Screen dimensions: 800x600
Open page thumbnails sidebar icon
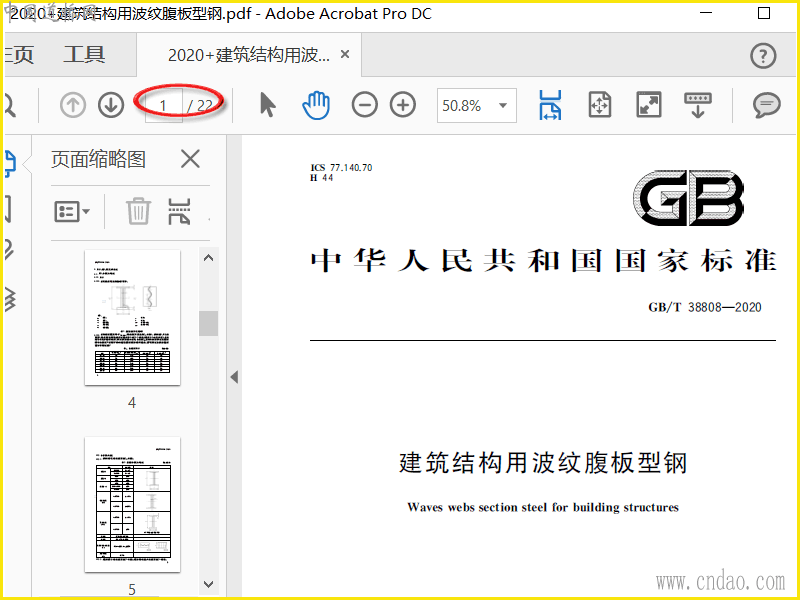click(x=10, y=163)
